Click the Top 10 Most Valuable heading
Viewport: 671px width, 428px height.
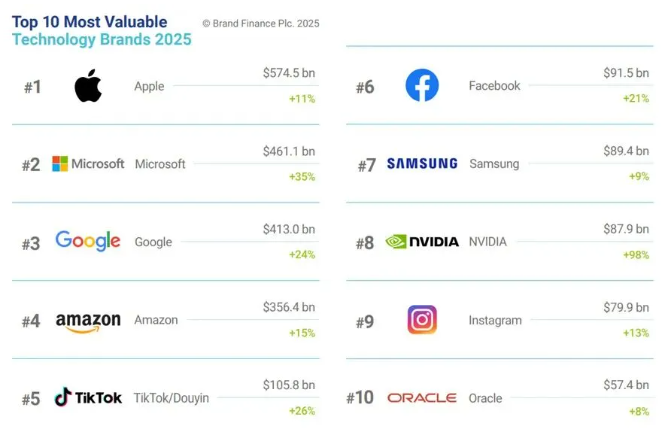pyautogui.click(x=89, y=22)
